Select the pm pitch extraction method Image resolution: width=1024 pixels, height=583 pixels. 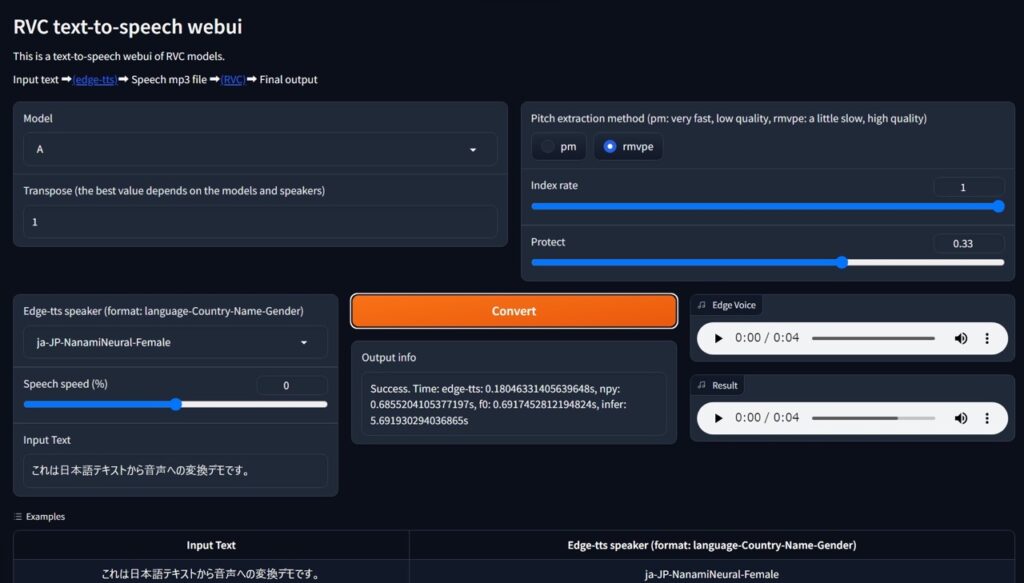click(x=559, y=146)
